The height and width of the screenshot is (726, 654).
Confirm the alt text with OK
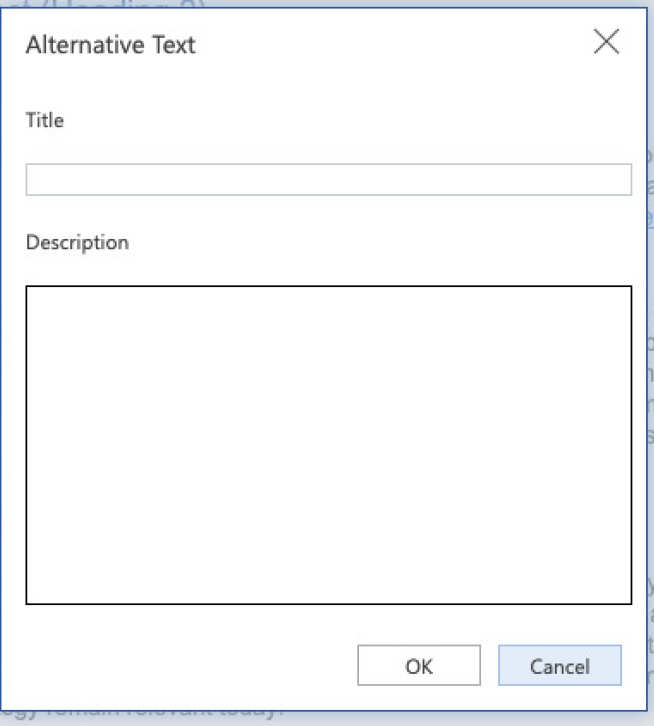[x=418, y=666]
